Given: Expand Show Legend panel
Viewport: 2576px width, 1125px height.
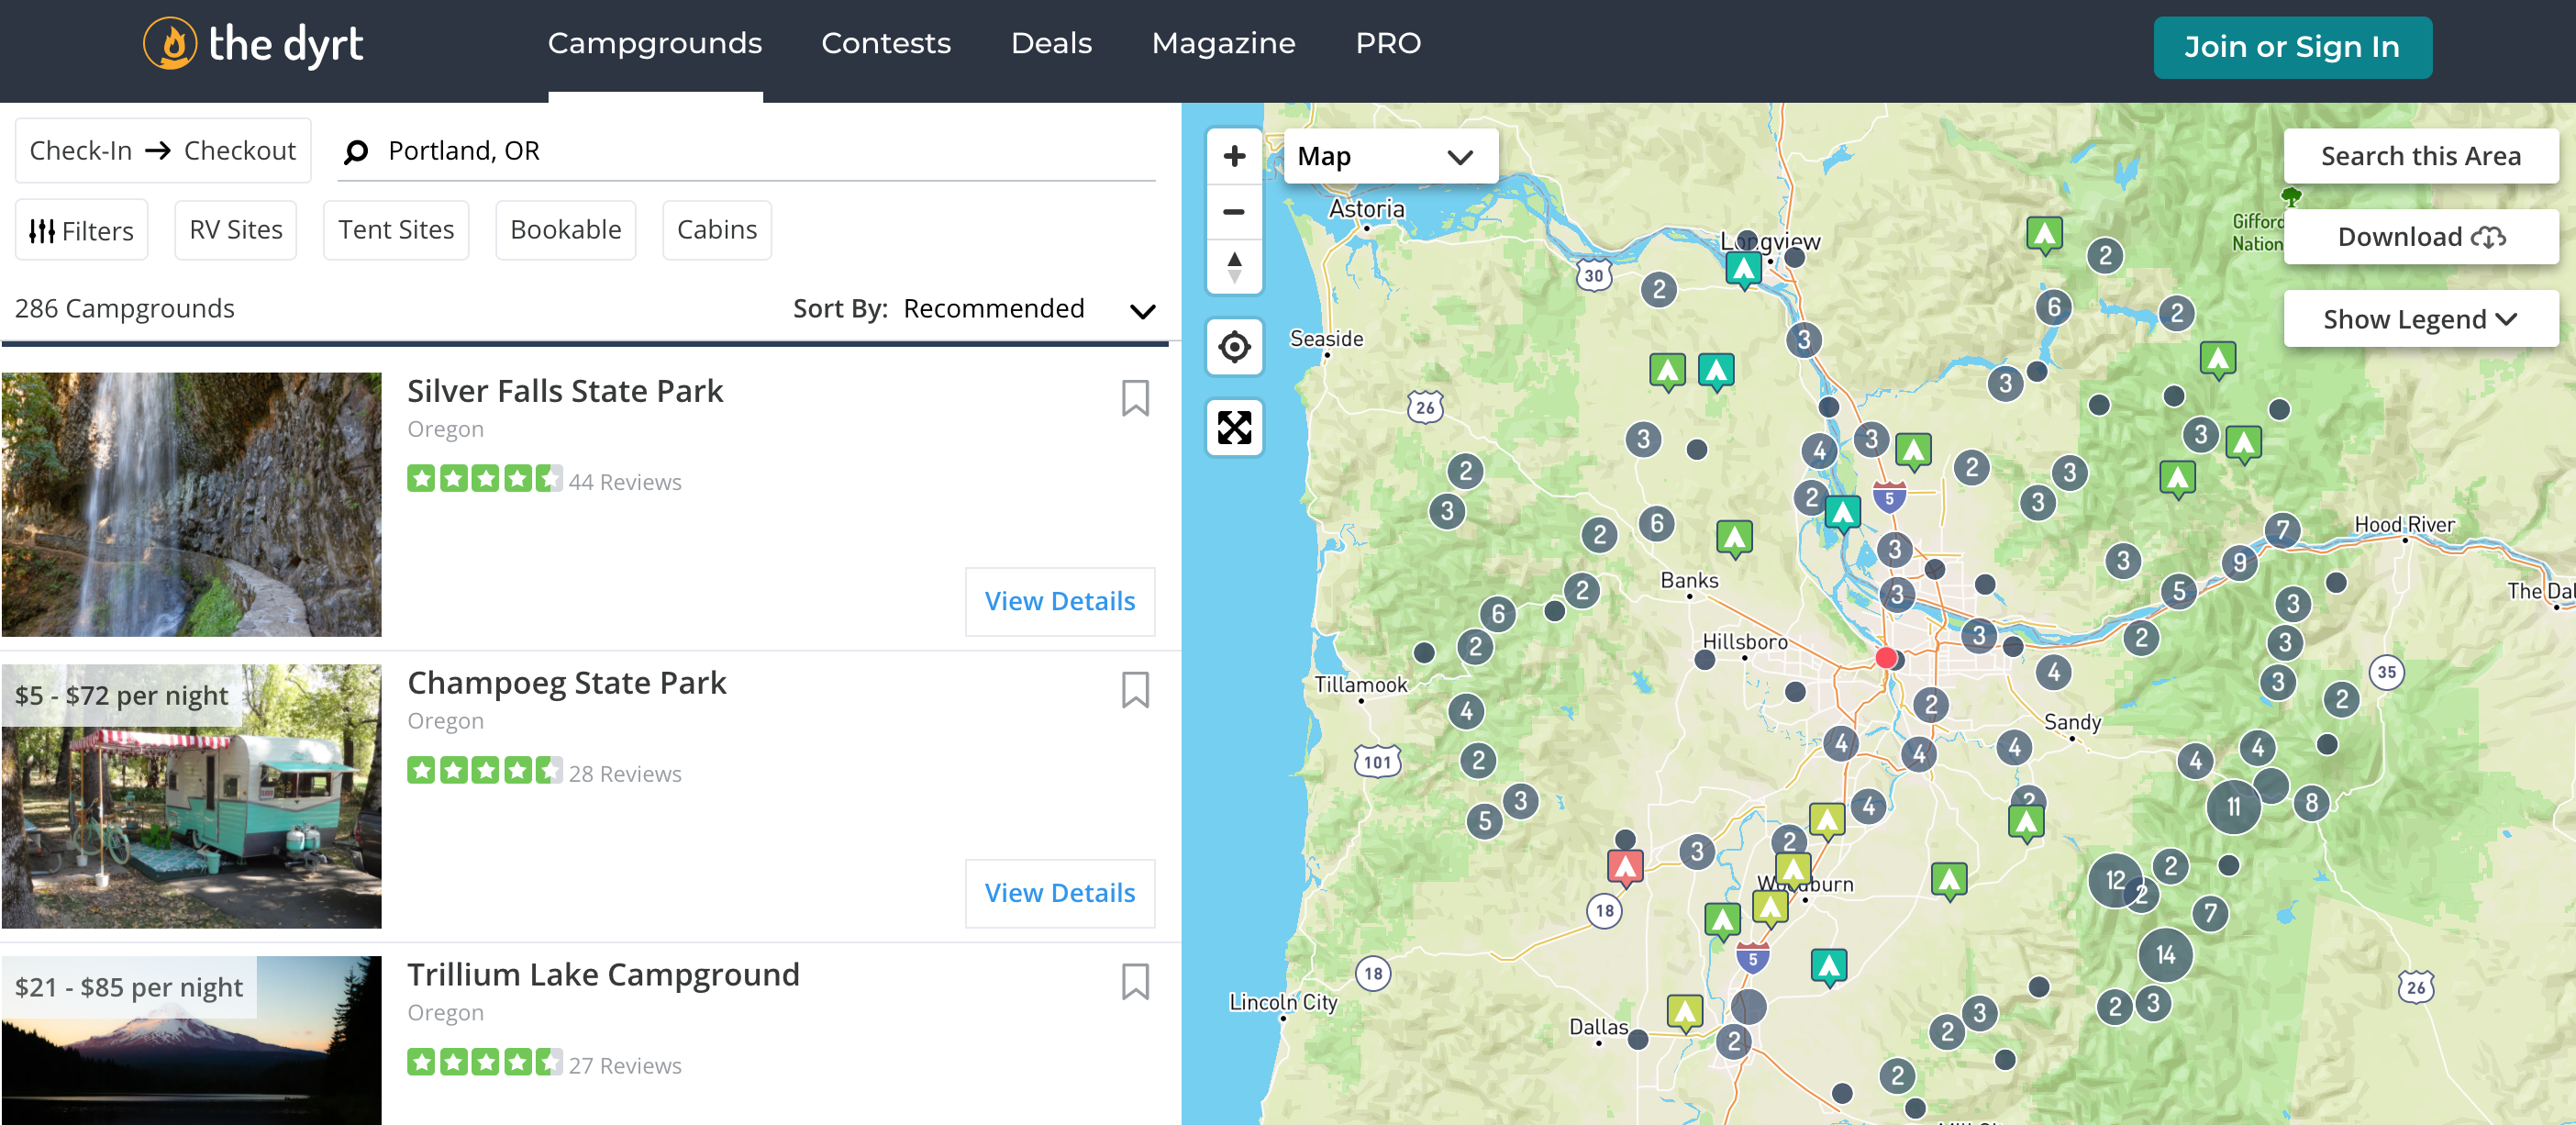Looking at the screenshot, I should pyautogui.click(x=2420, y=319).
